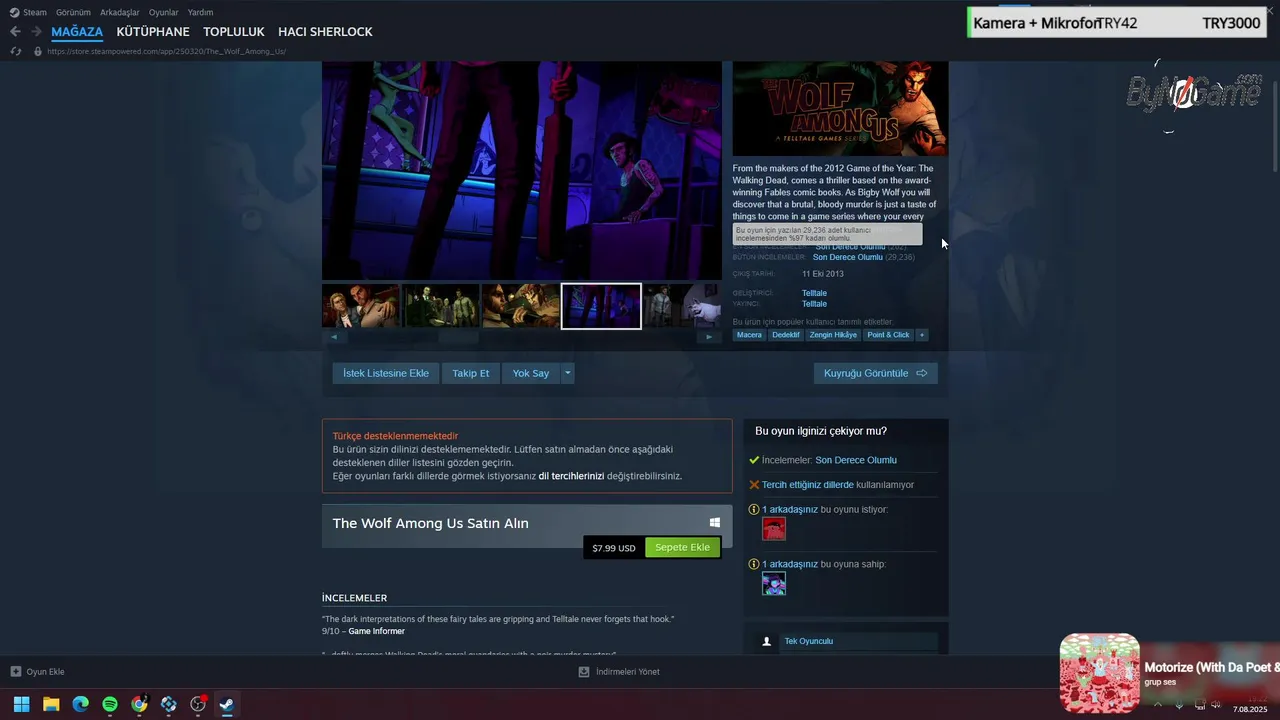Click the Zengin Hikâye tag

point(833,335)
